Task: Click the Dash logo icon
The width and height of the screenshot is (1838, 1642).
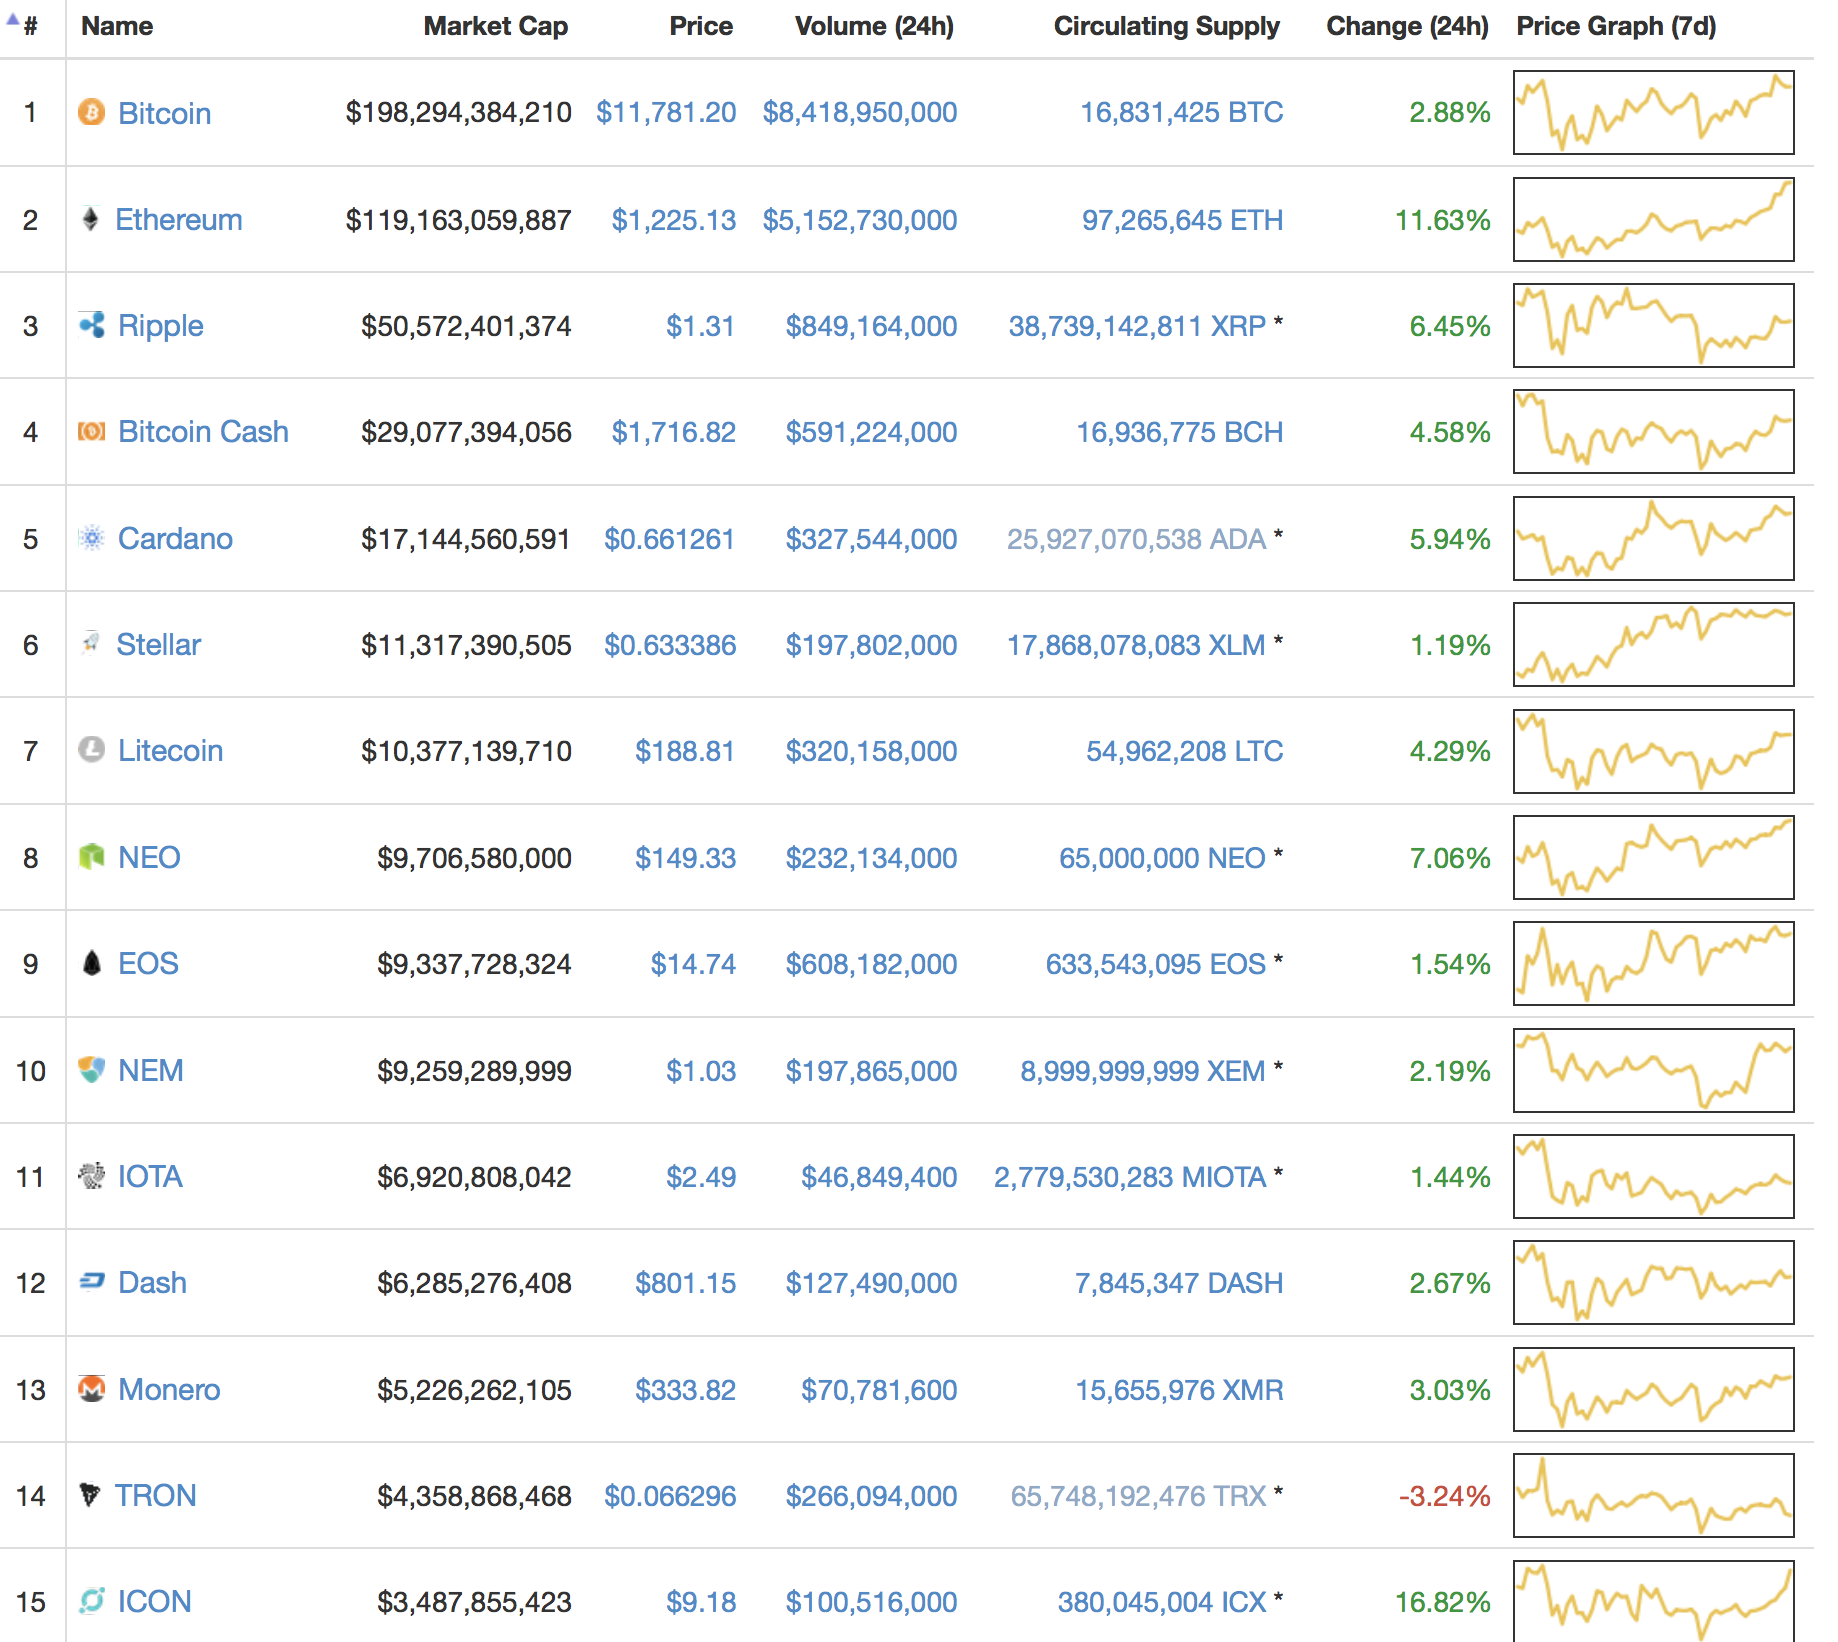Action: [x=91, y=1282]
